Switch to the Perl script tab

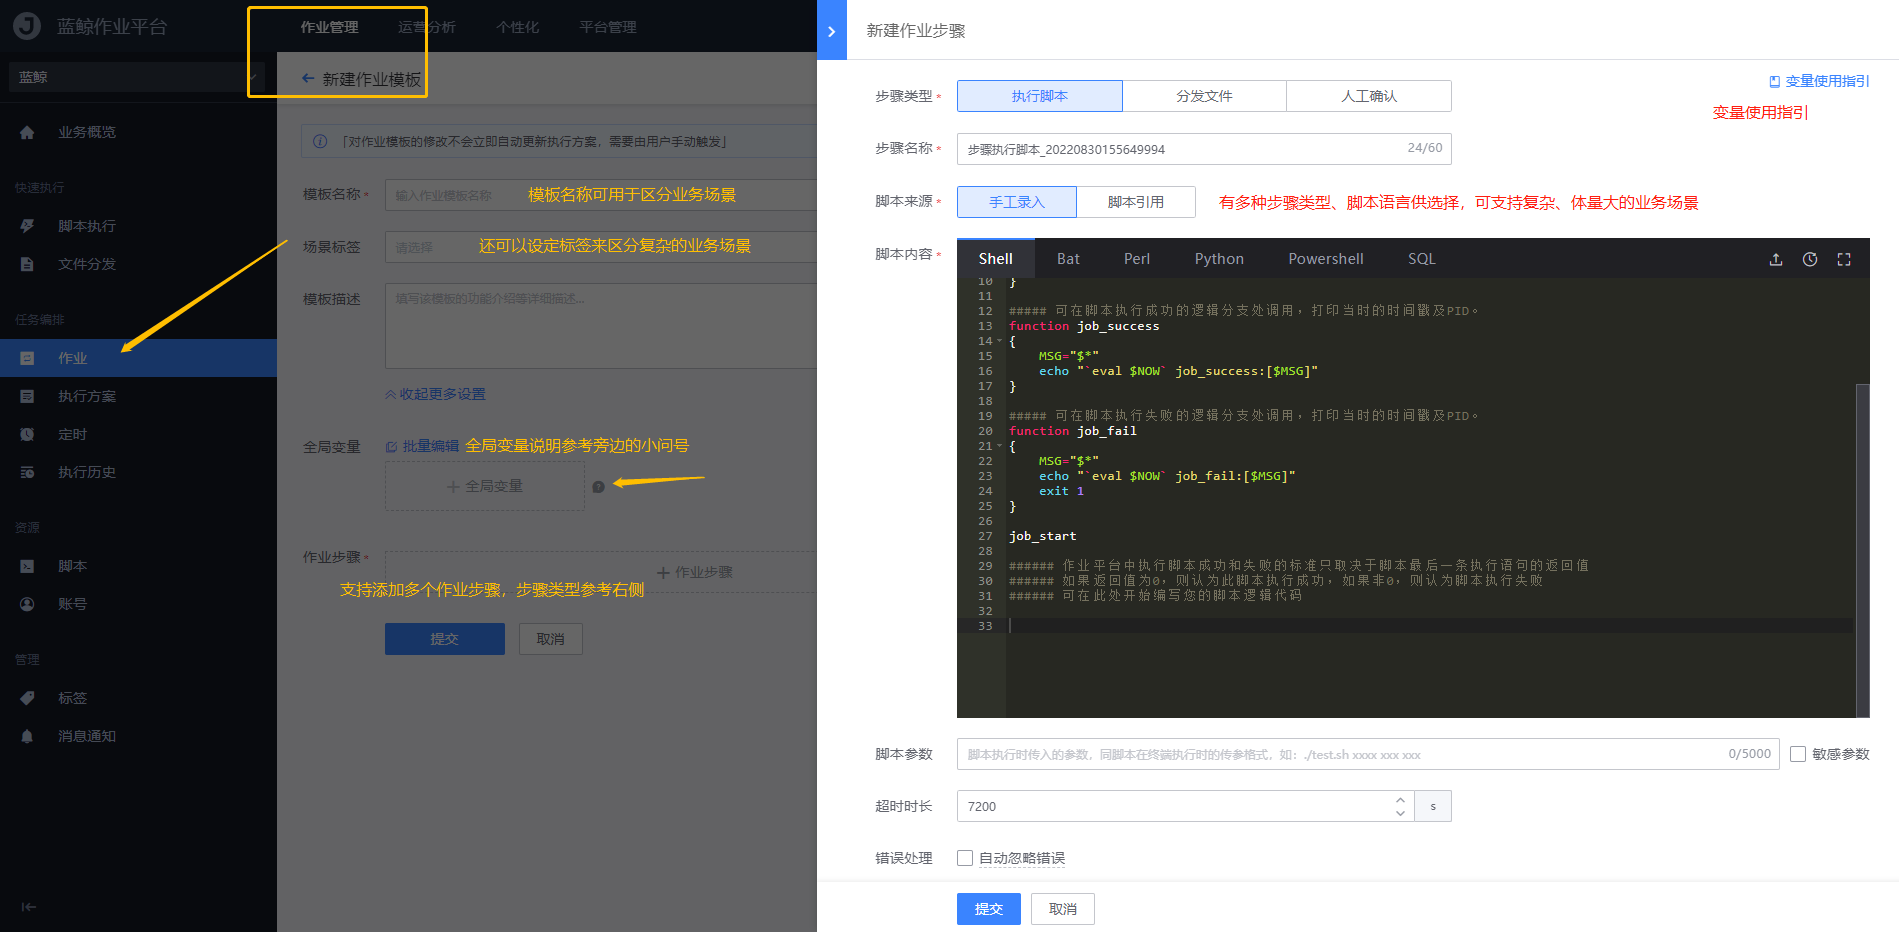point(1137,259)
